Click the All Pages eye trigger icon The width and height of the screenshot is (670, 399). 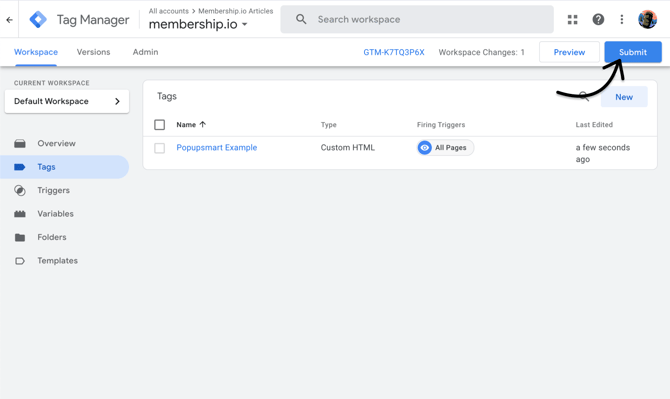point(424,148)
